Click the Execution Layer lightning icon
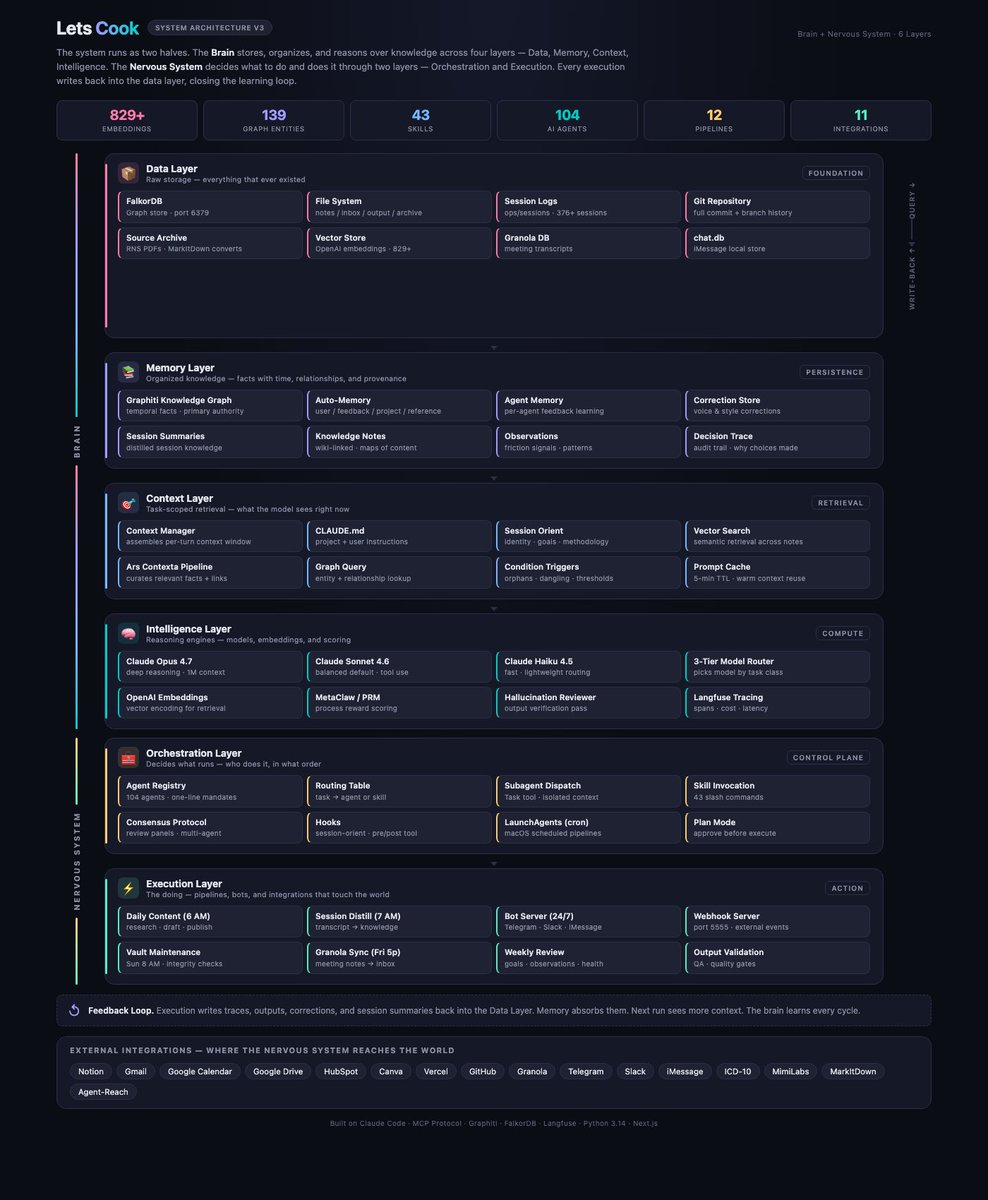Viewport: 988px width, 1200px height. 128,888
